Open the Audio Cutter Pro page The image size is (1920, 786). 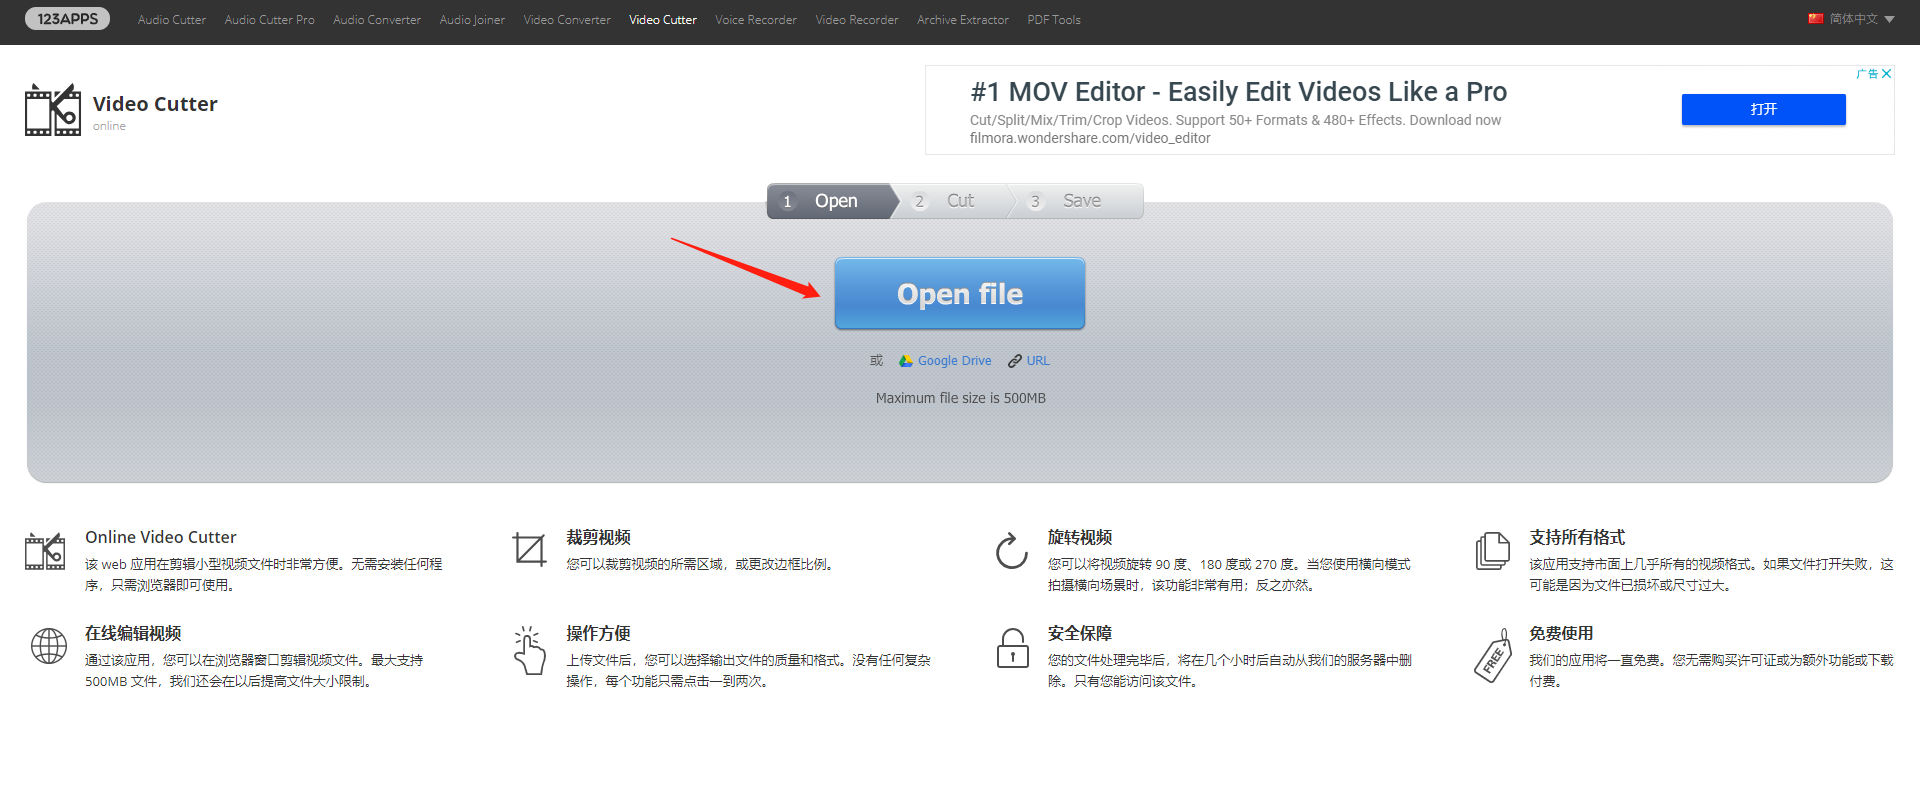point(269,20)
